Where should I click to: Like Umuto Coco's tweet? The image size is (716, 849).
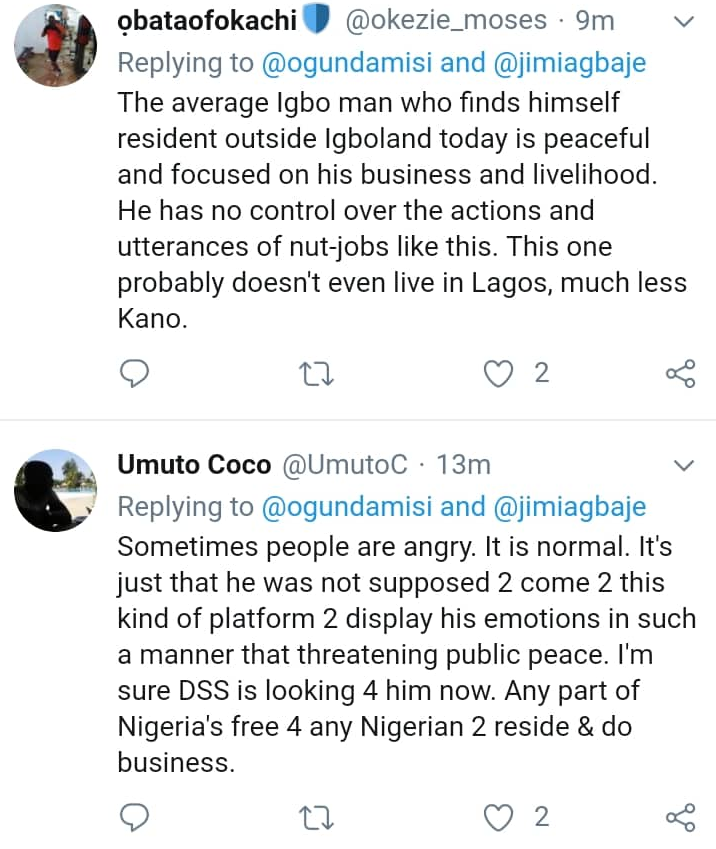pyautogui.click(x=497, y=817)
